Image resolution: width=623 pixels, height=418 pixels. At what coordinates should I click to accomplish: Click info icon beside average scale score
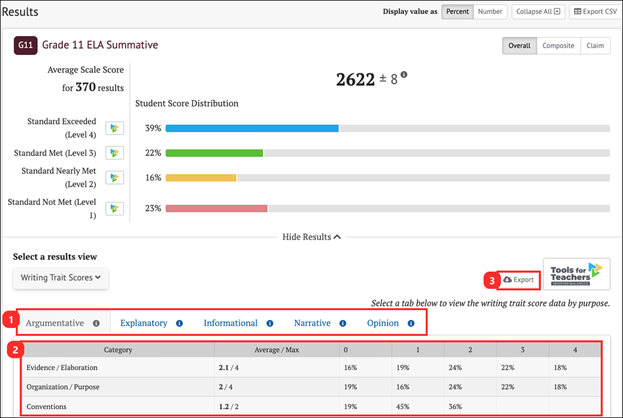404,75
